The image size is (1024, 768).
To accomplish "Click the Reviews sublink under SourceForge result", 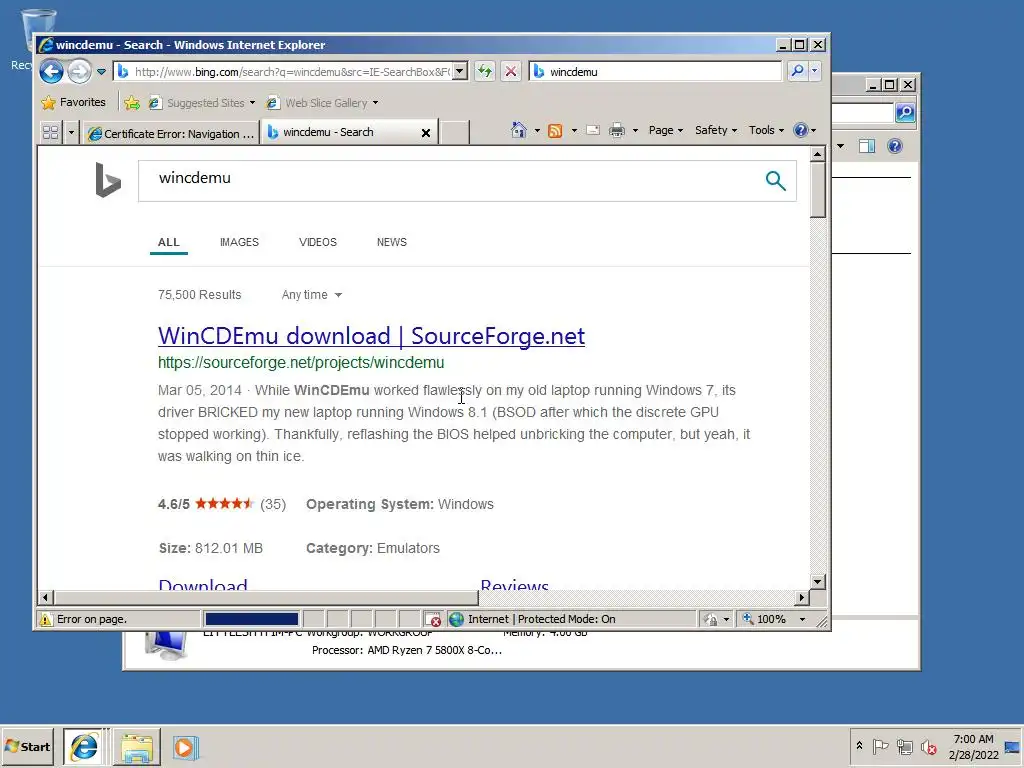I will 515,584.
